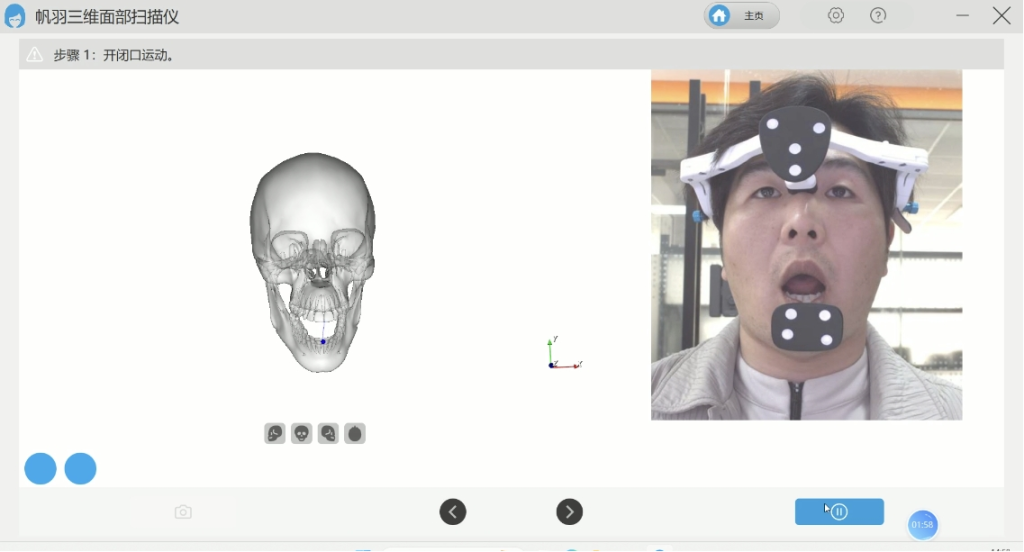Image resolution: width=1024 pixels, height=552 pixels.
Task: Advance with the right arrow button
Action: [569, 512]
